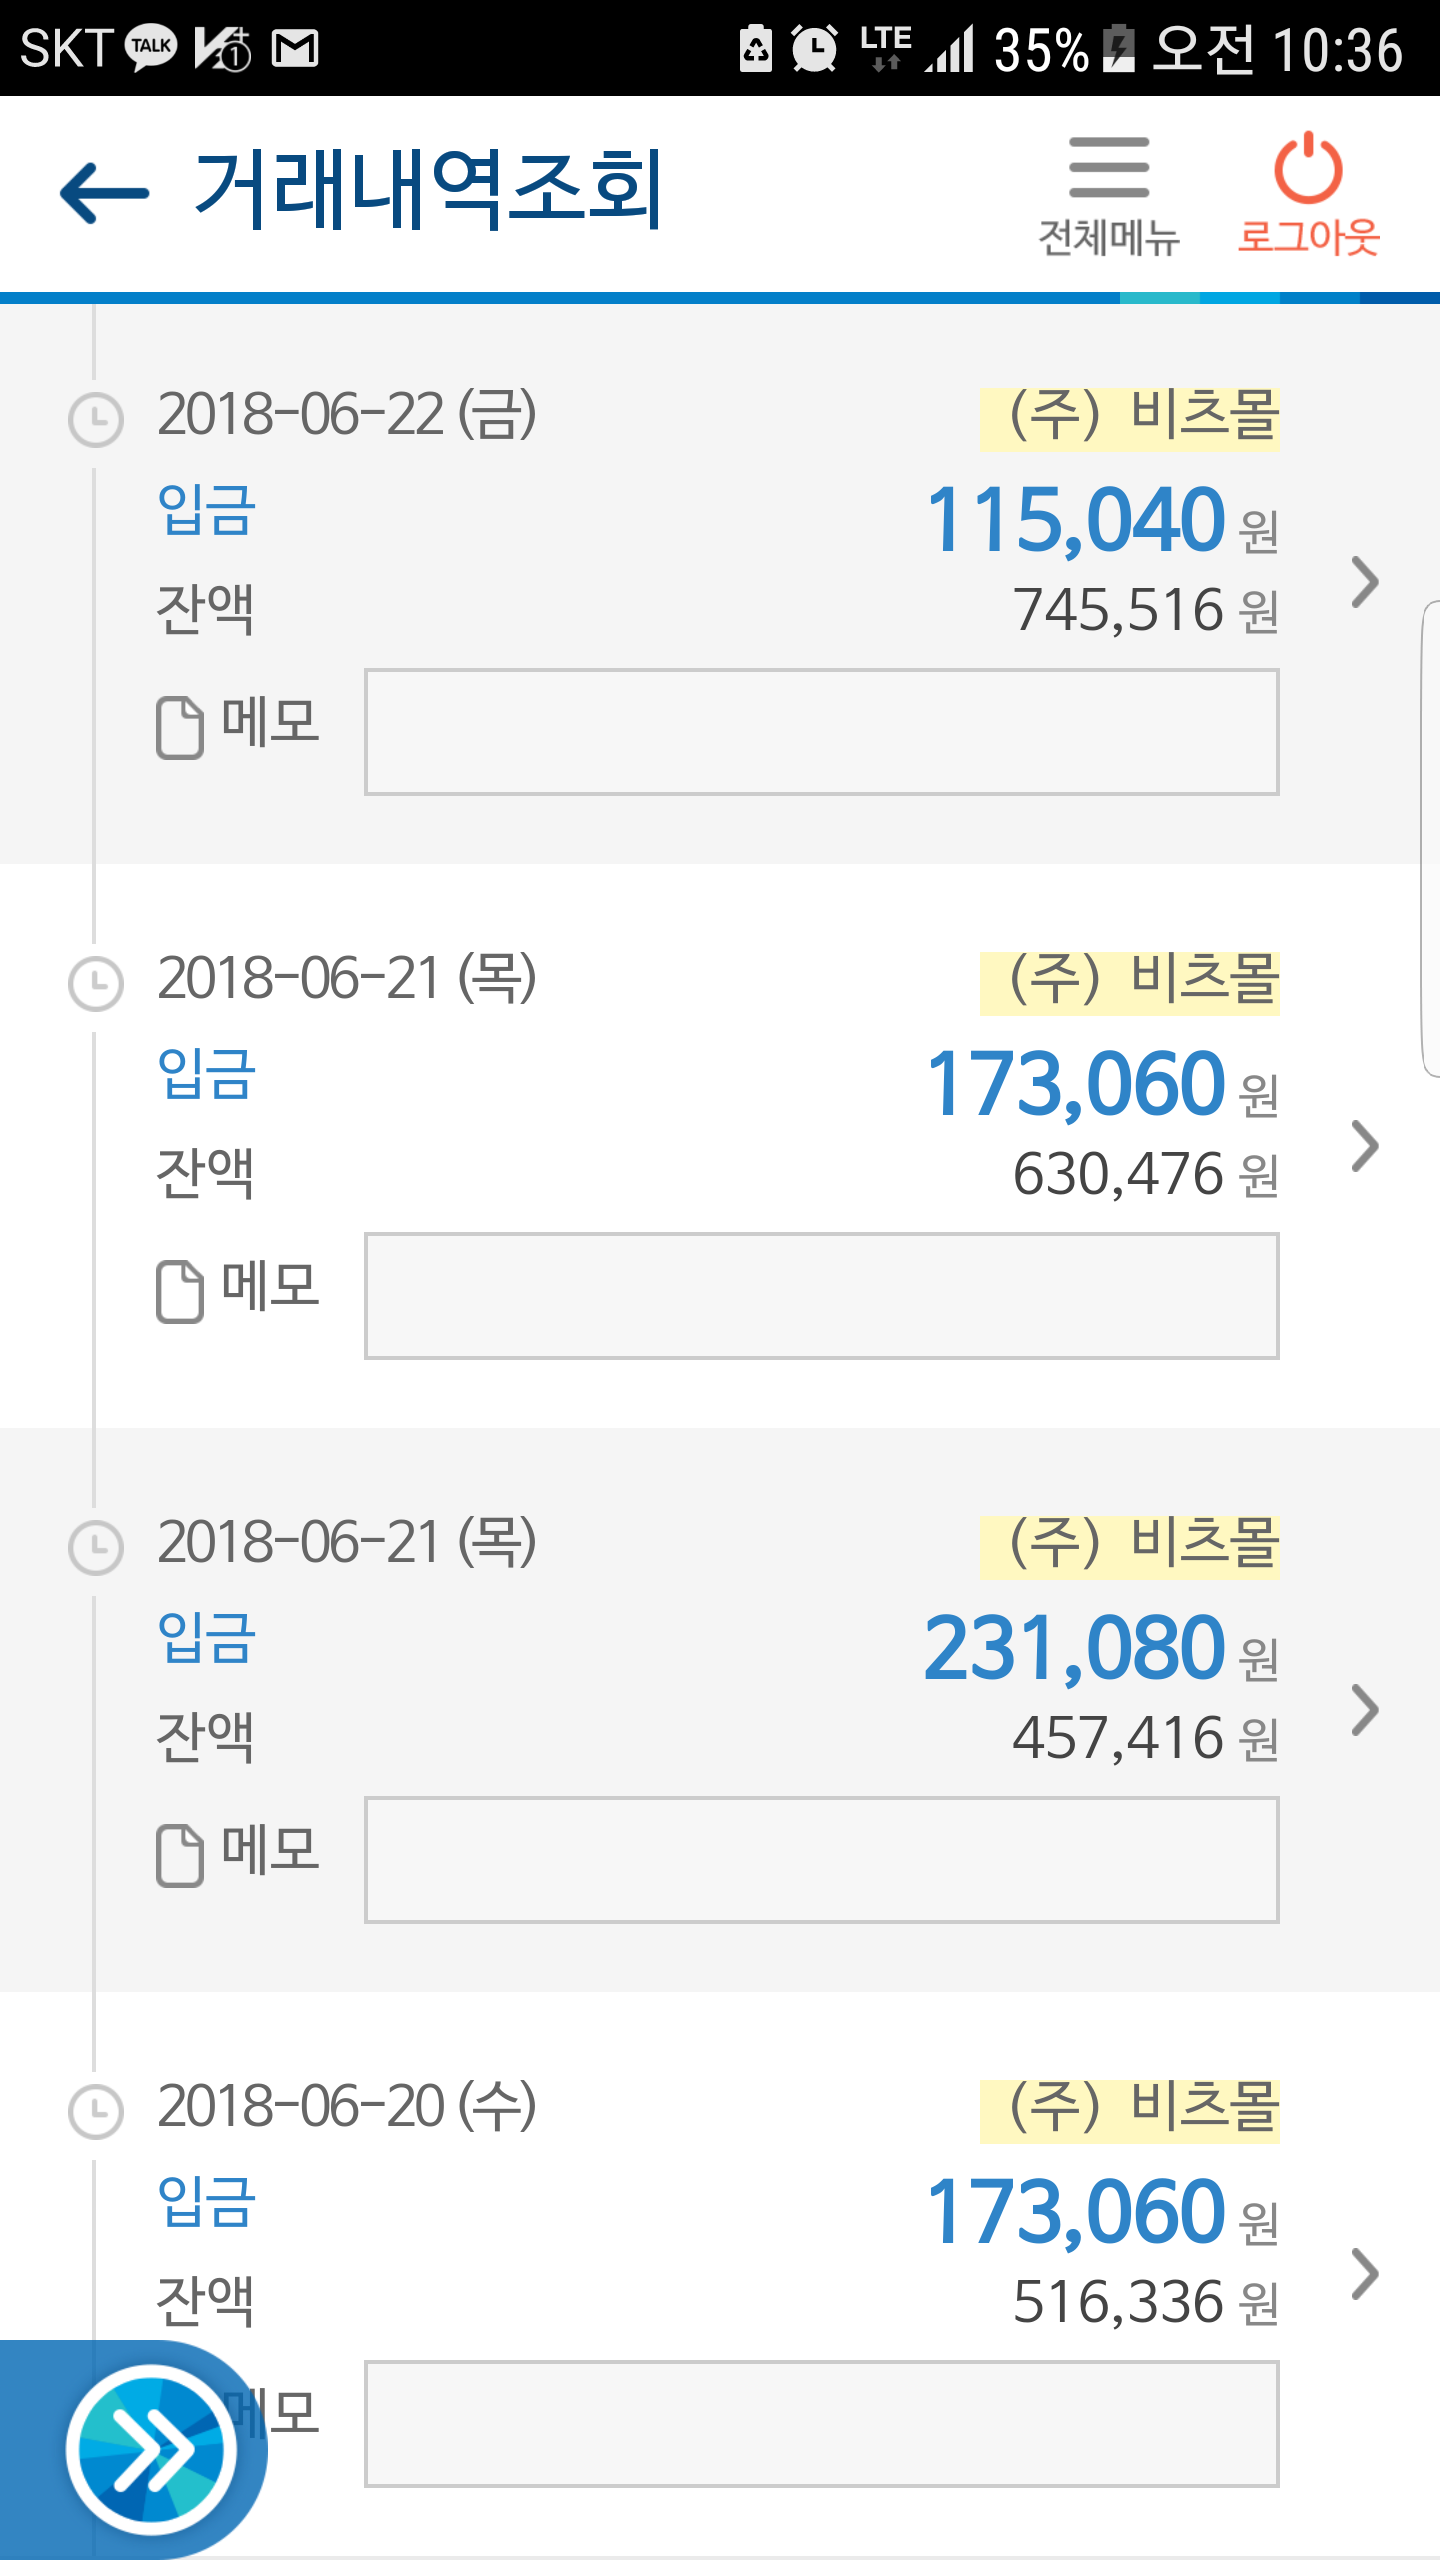
Task: Tap the memo document icon for the 115,040 deposit
Action: [x=180, y=727]
